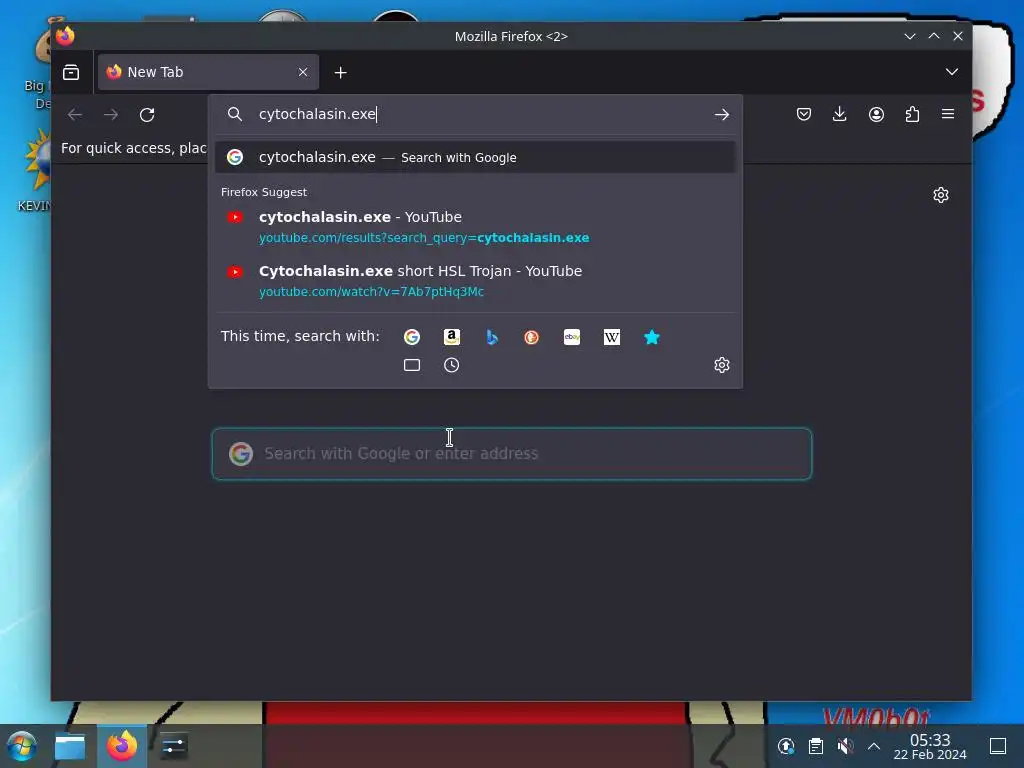Search this time in History

pyautogui.click(x=452, y=365)
